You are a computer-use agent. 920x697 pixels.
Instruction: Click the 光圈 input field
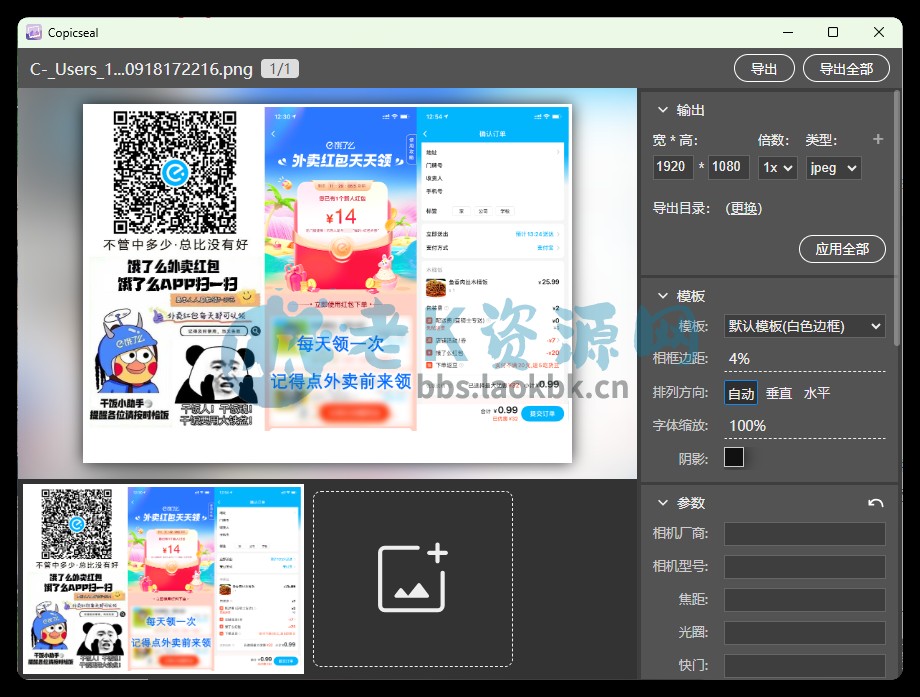(x=804, y=632)
